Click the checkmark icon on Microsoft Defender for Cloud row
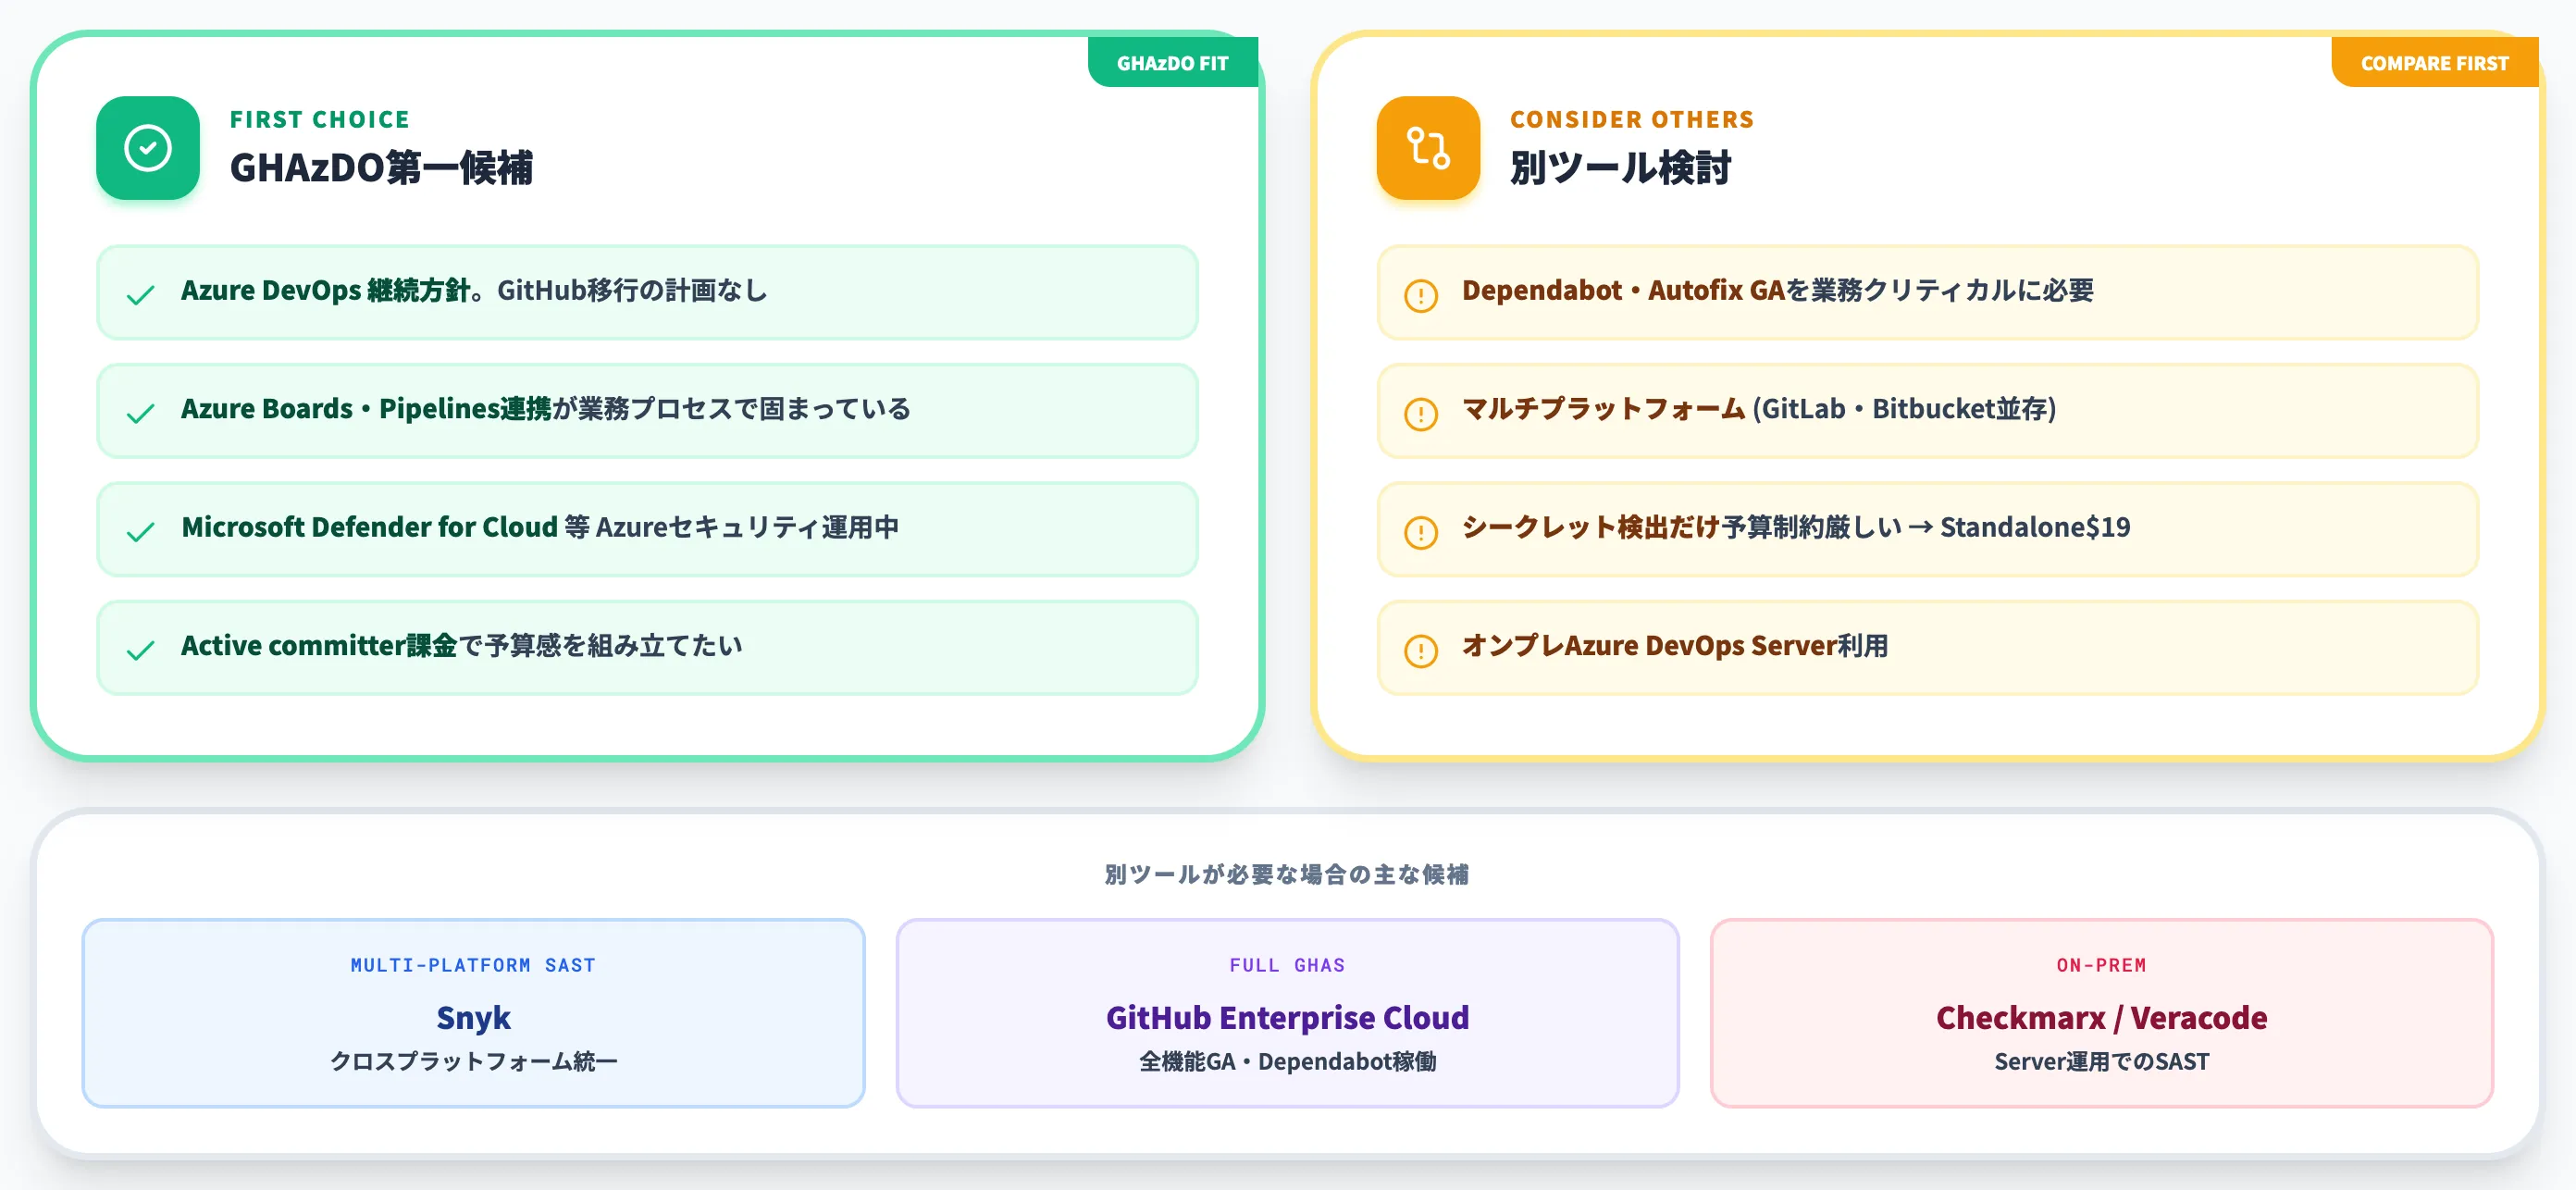Image resolution: width=2576 pixels, height=1190 pixels. pyautogui.click(x=141, y=531)
